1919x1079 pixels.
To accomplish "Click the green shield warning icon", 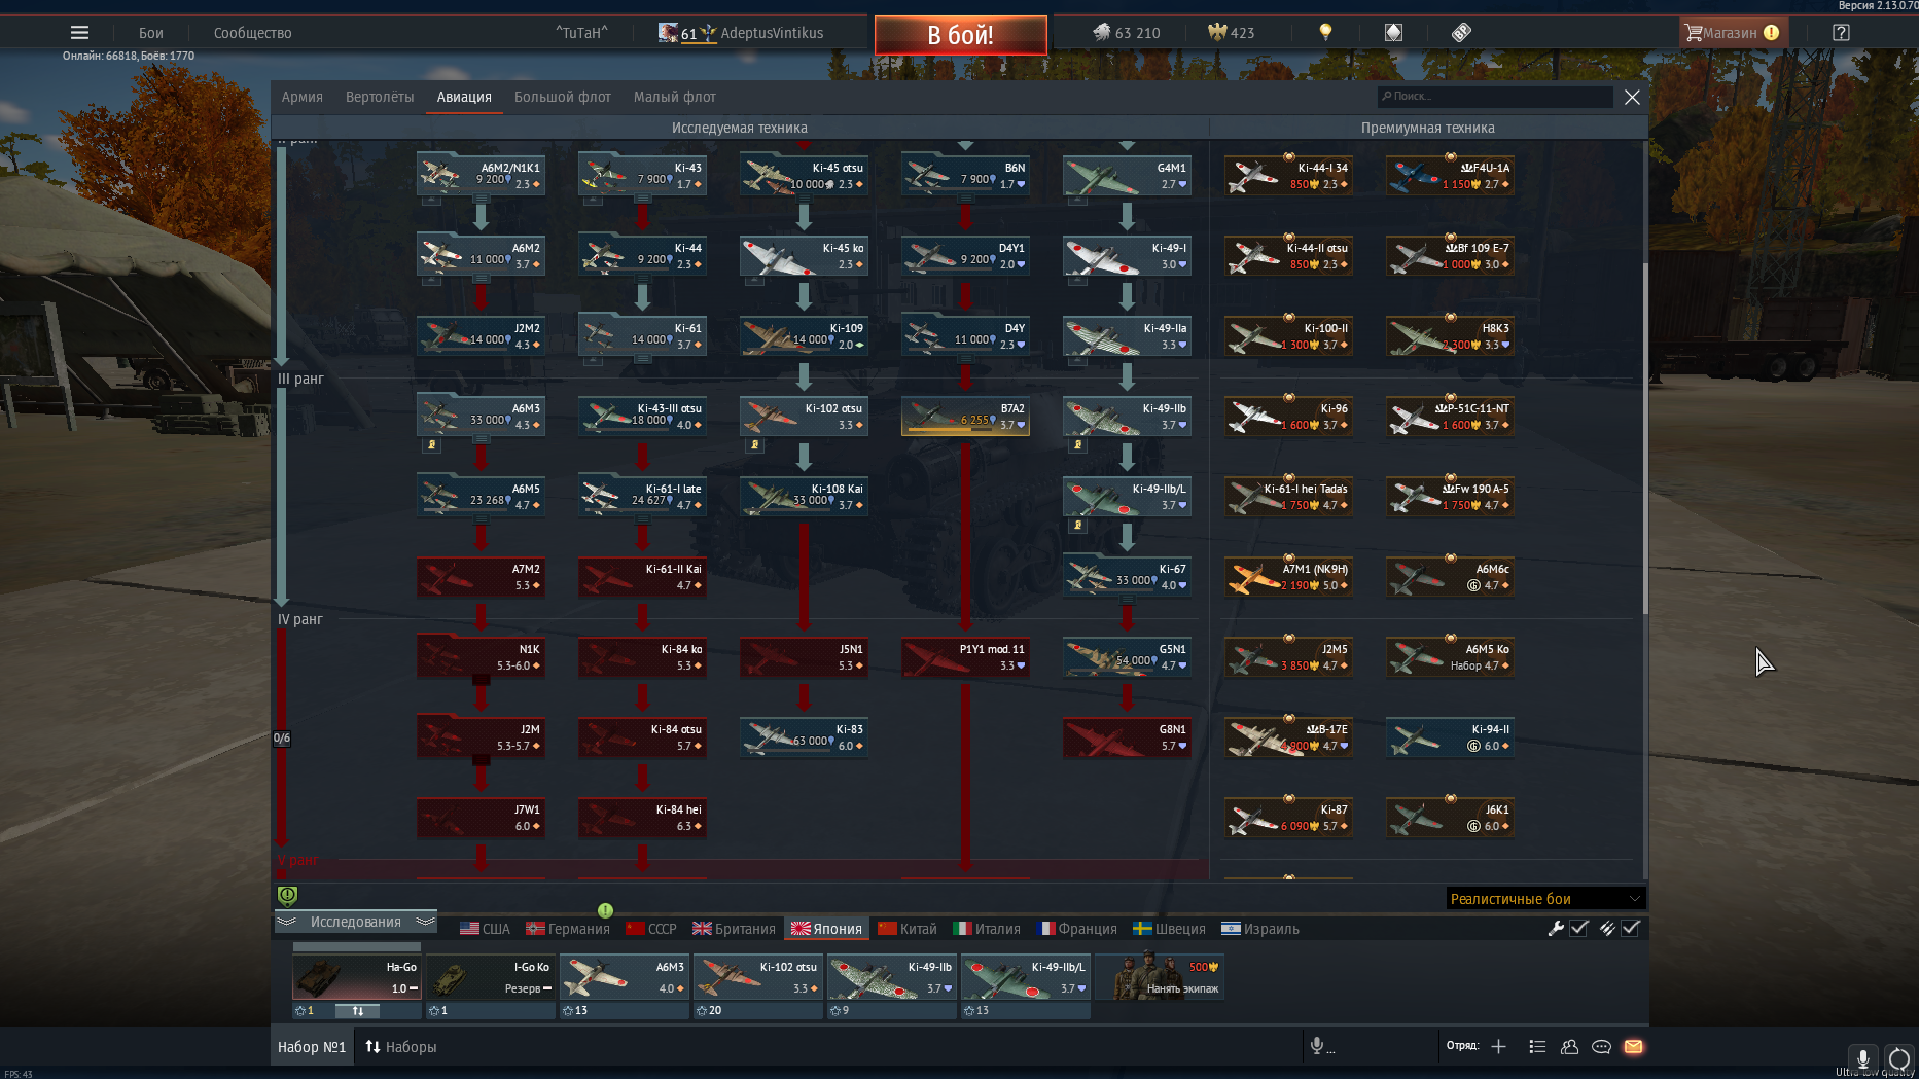I will (287, 896).
